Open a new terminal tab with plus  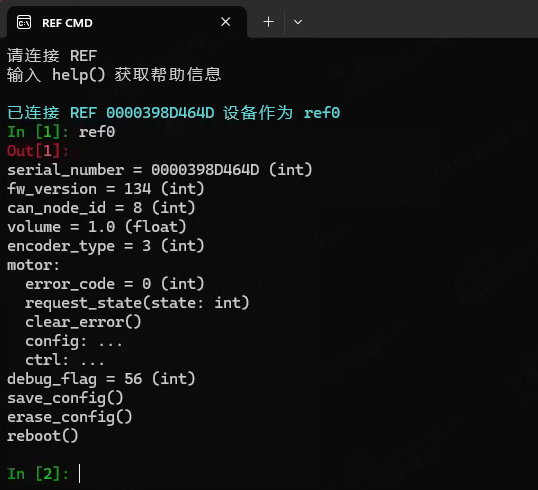268,22
